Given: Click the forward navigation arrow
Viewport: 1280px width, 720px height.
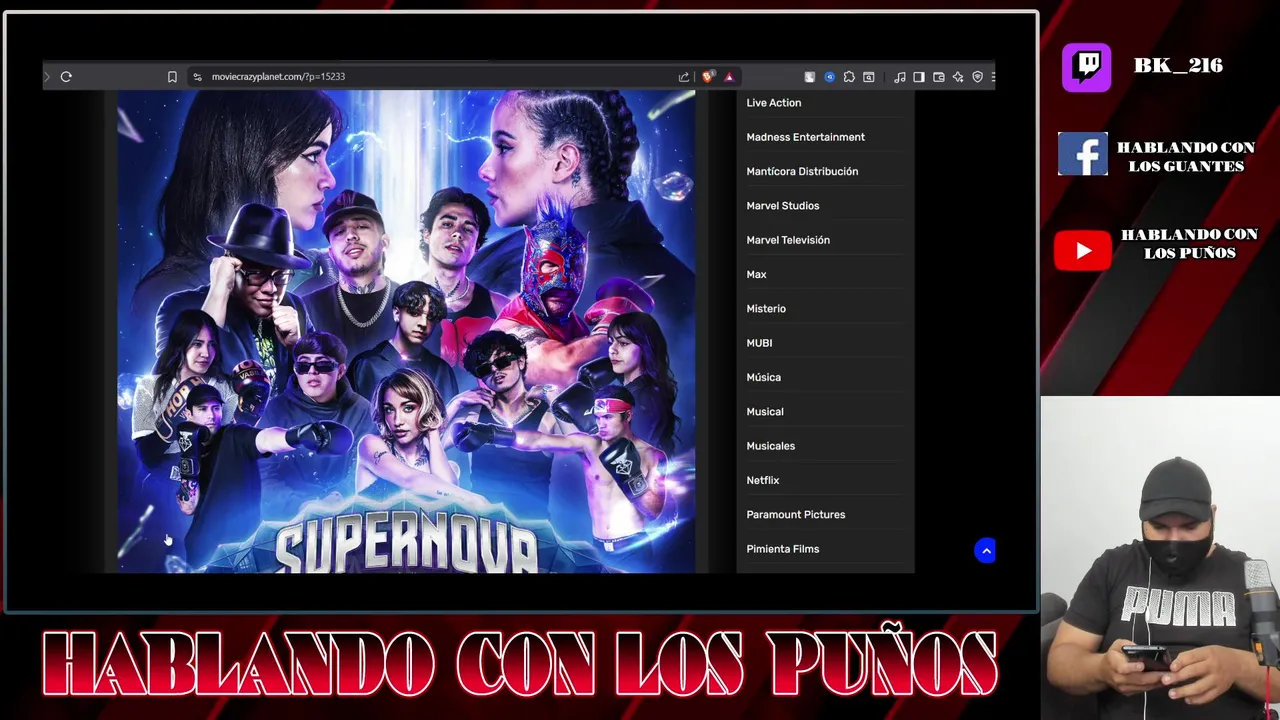Looking at the screenshot, I should pos(46,77).
